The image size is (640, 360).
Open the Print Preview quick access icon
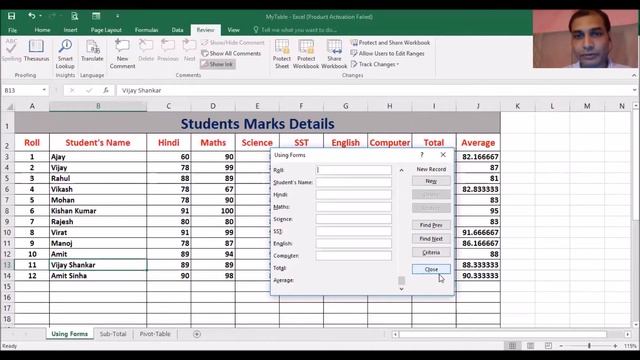(75, 16)
